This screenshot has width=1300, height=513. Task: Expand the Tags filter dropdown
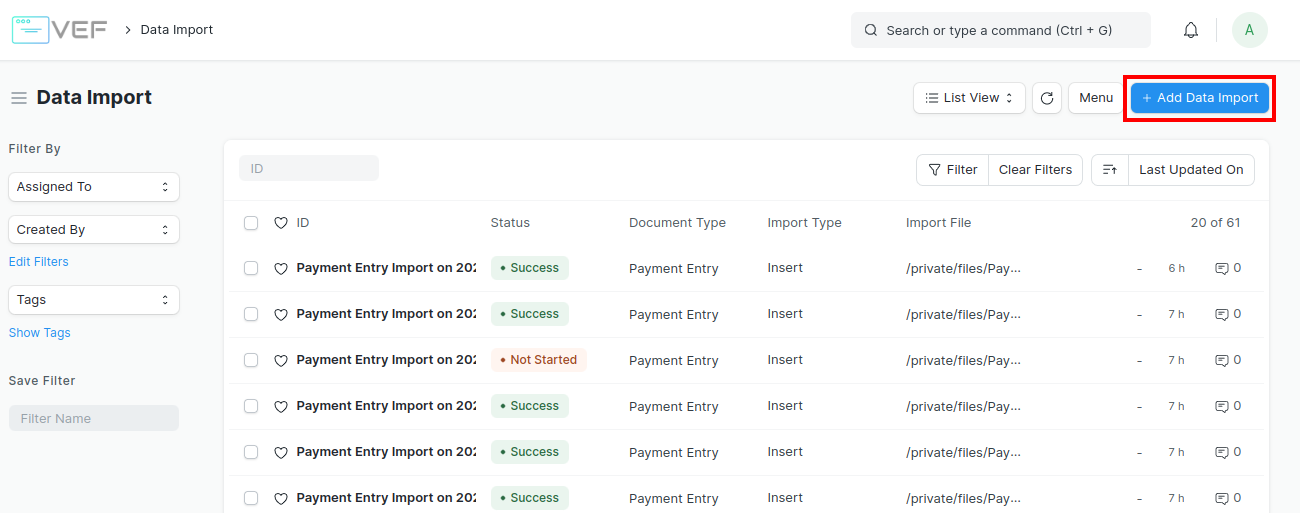(x=94, y=300)
